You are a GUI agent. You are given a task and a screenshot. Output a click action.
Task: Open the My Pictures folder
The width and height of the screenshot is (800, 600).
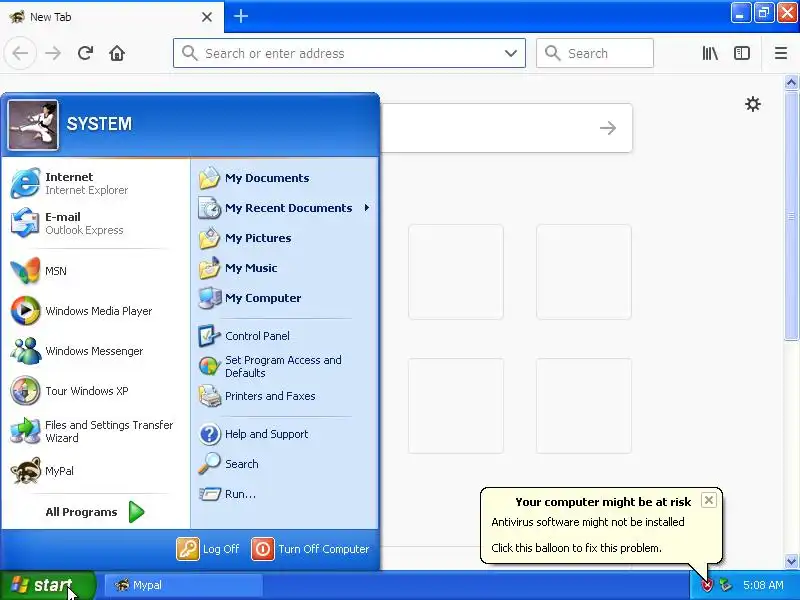pos(285,238)
